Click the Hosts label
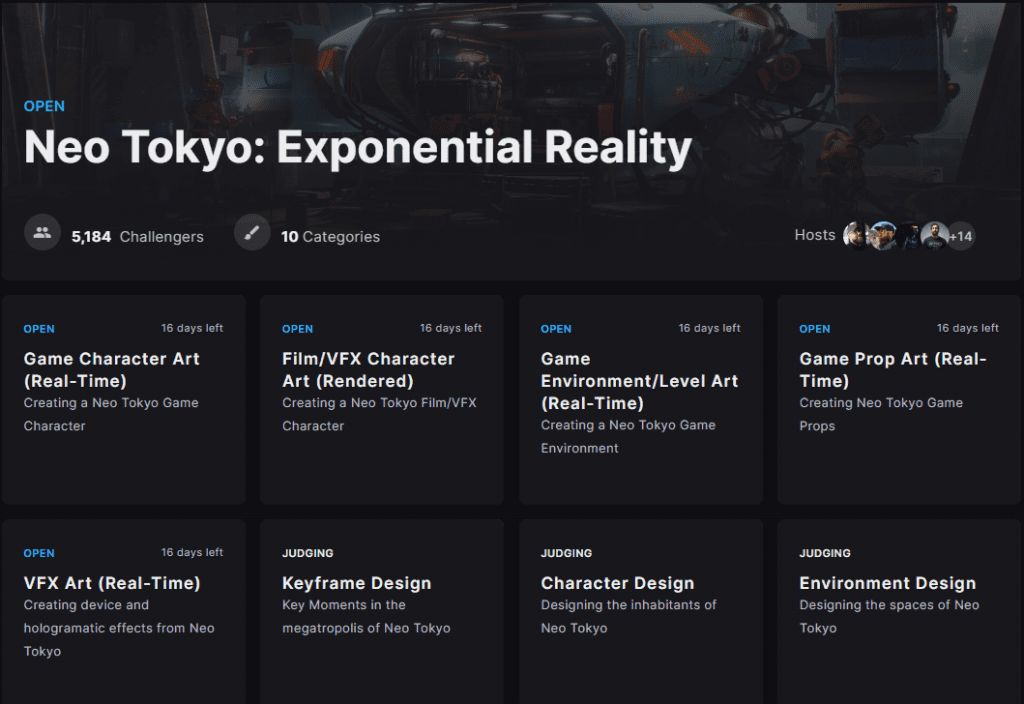This screenshot has height=704, width=1024. click(814, 235)
